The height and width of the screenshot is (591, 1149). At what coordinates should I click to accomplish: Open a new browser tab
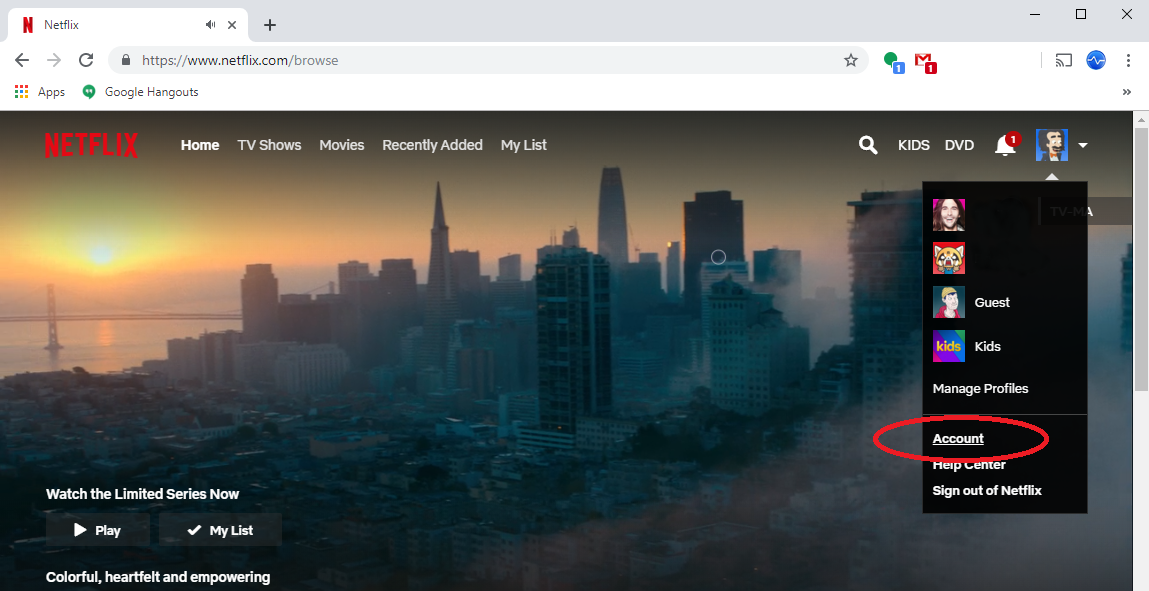pos(270,25)
